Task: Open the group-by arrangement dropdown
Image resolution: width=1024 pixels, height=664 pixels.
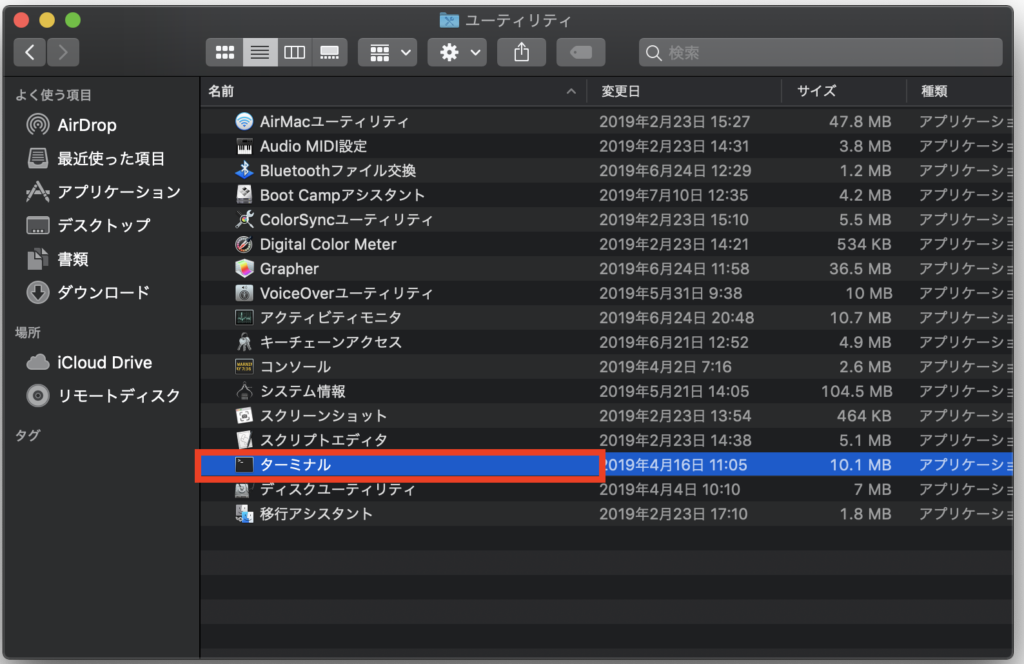Action: [x=388, y=52]
